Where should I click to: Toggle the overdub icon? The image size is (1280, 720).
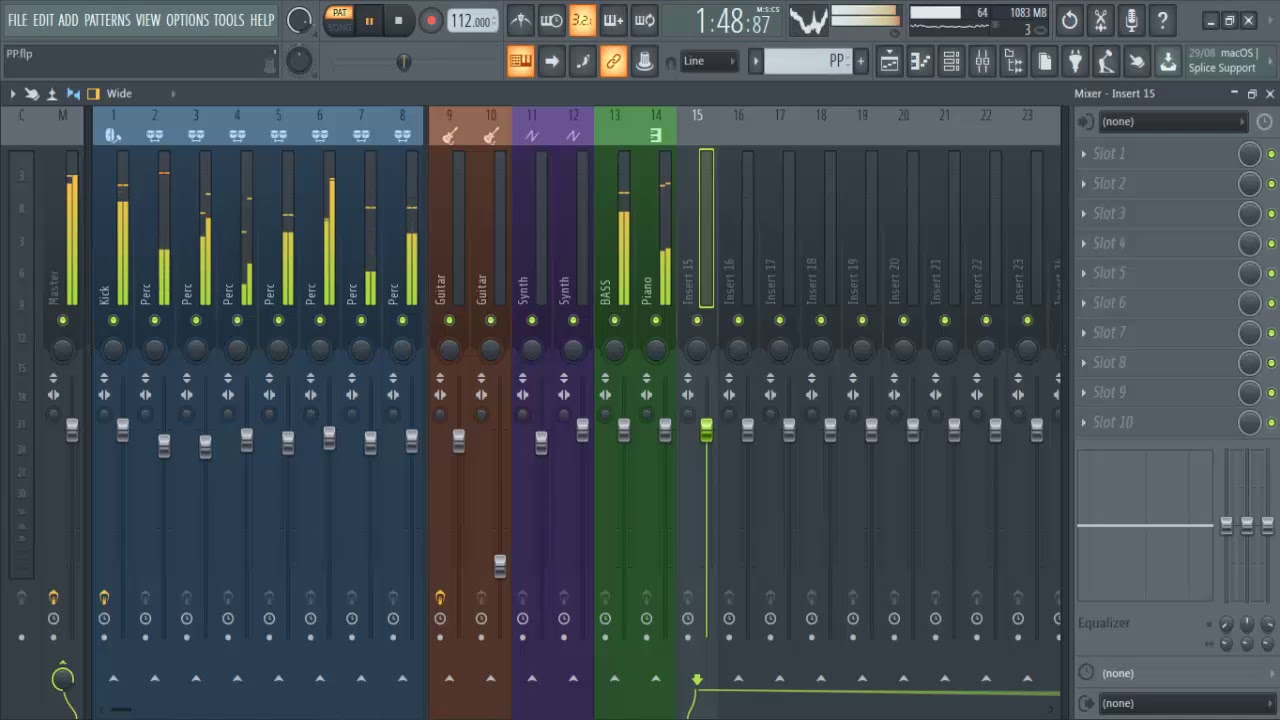coord(613,20)
